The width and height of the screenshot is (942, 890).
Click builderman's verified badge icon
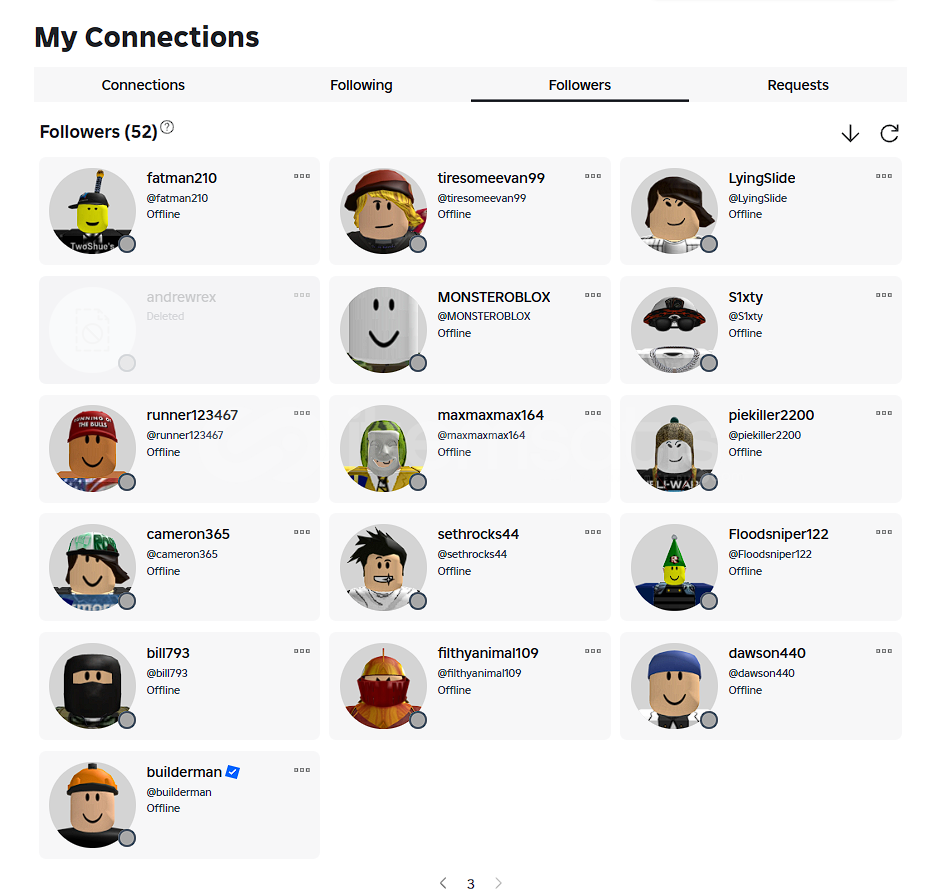click(232, 772)
